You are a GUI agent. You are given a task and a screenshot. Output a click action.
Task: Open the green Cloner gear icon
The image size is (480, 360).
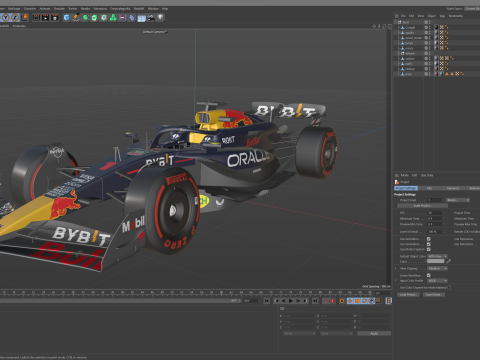click(104, 18)
